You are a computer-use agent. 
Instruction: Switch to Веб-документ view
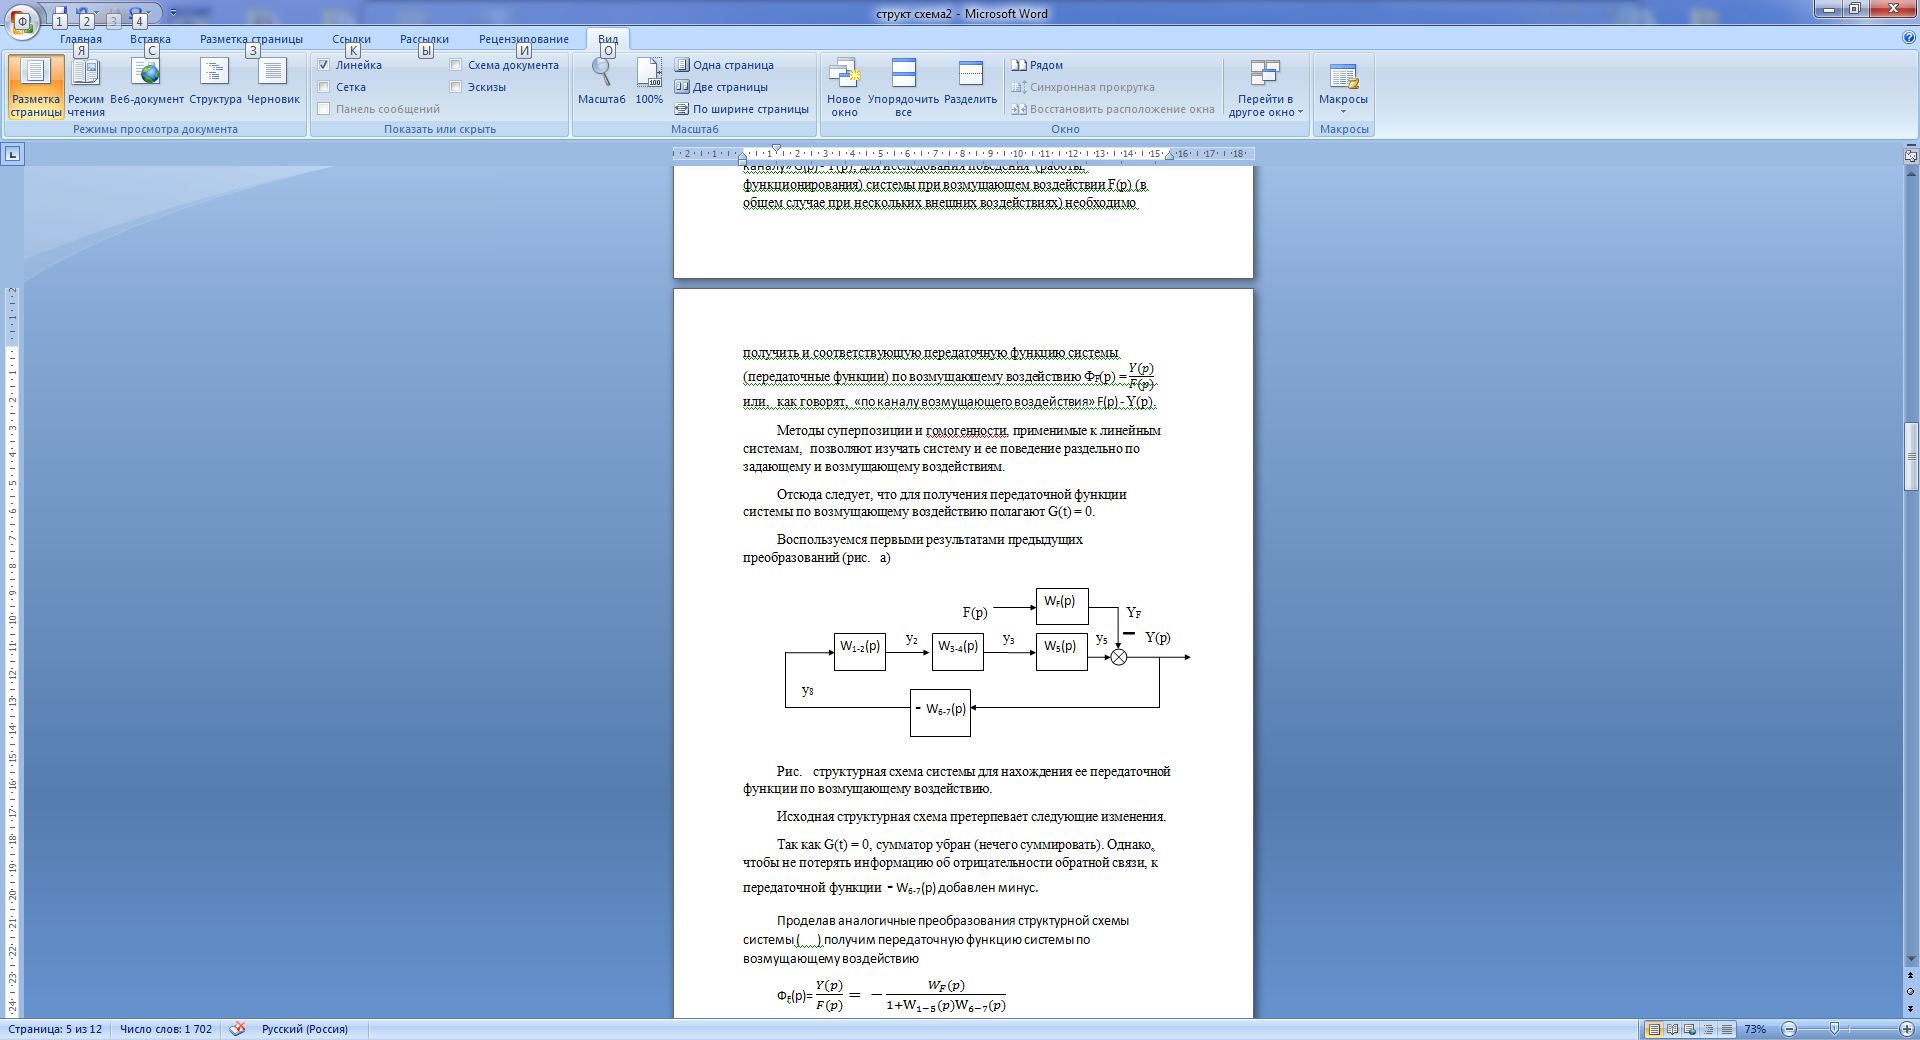147,82
